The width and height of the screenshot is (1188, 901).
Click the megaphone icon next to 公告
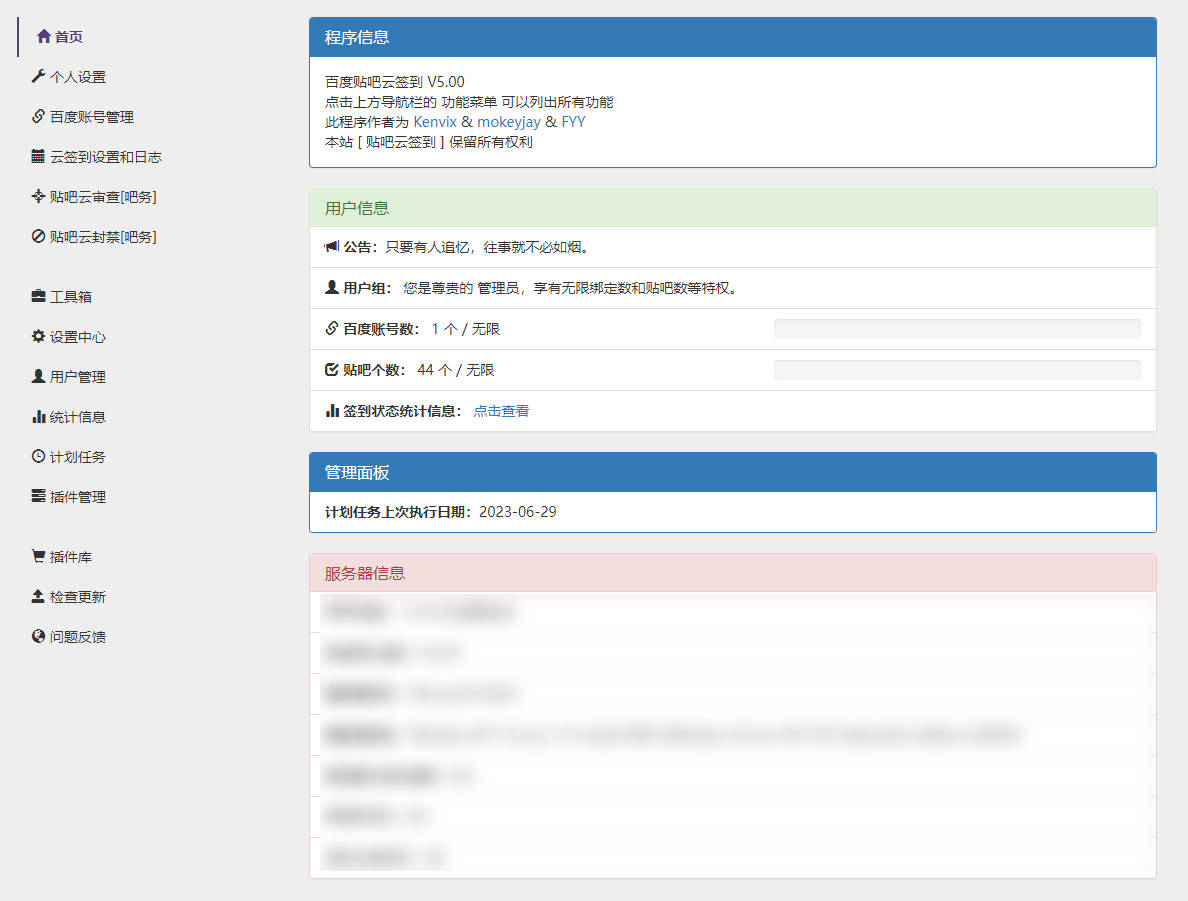tap(332, 246)
